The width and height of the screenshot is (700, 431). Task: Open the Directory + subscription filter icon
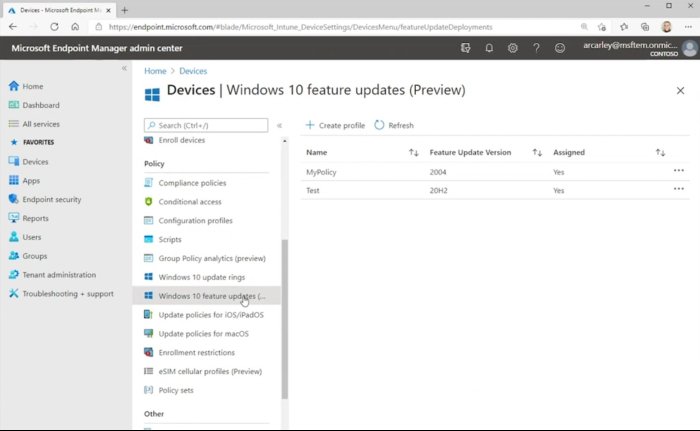(466, 48)
